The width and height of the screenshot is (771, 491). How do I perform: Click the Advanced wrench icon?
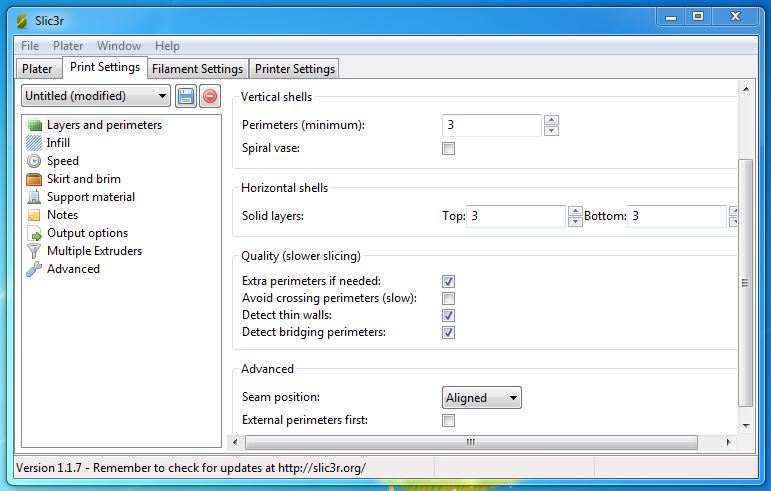pyautogui.click(x=34, y=269)
